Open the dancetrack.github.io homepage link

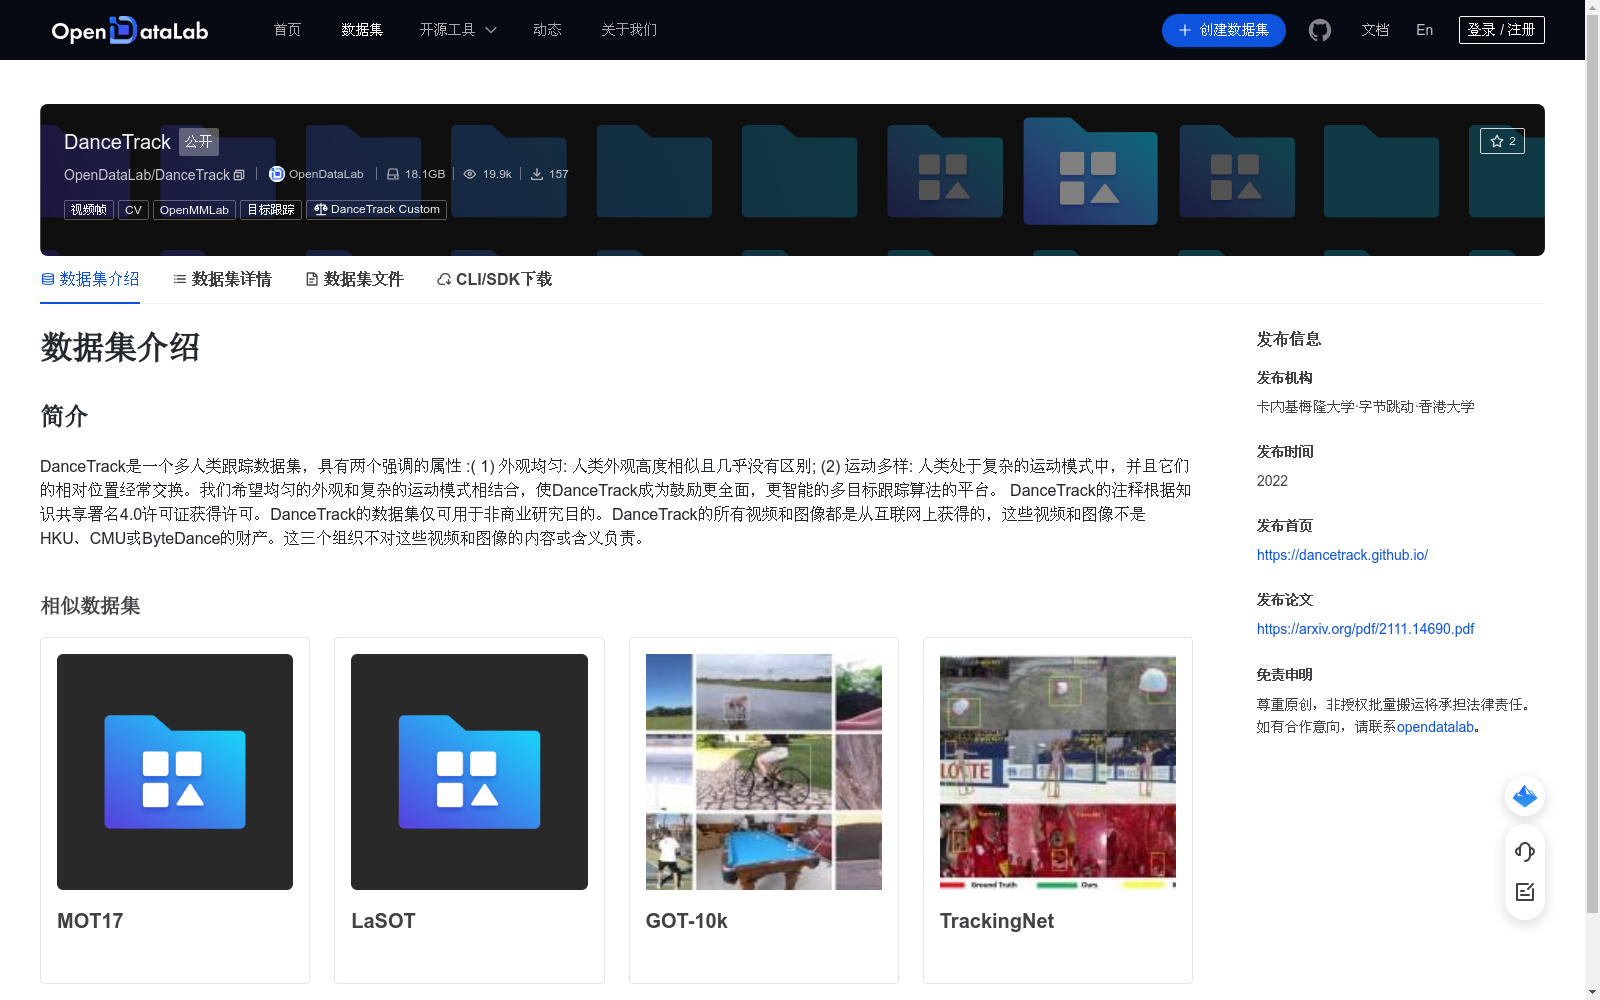point(1342,555)
